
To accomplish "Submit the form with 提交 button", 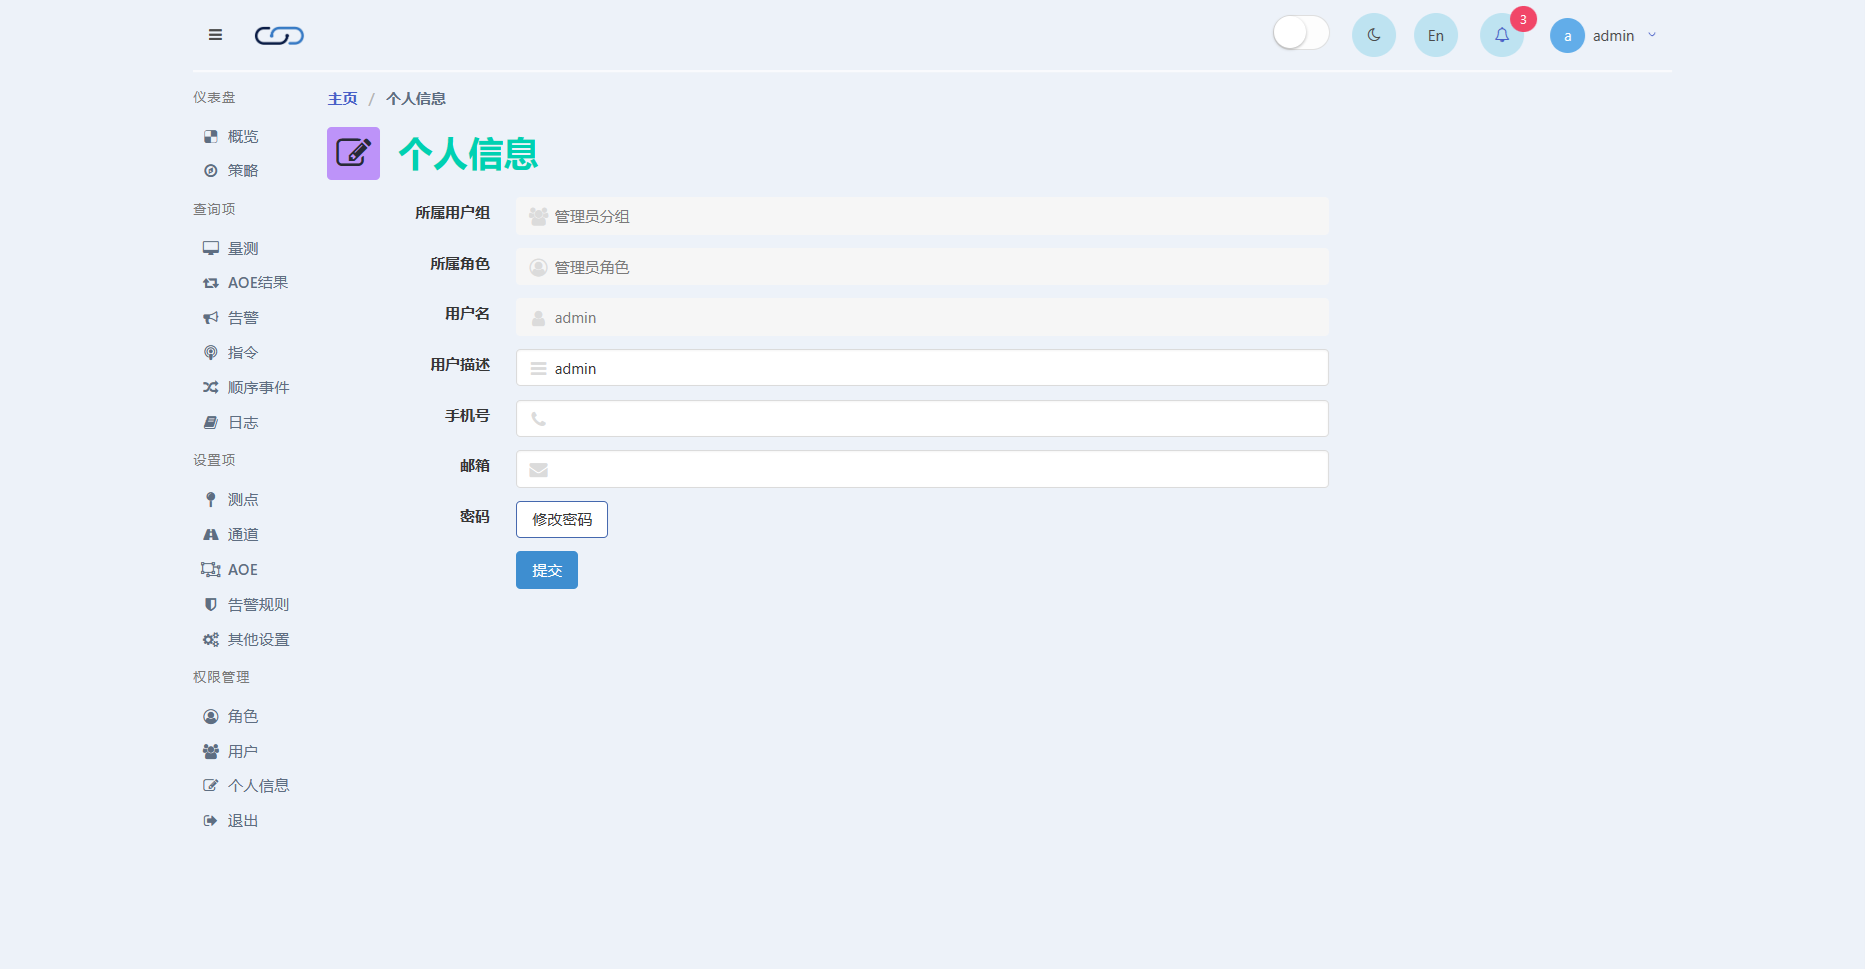I will [x=547, y=570].
